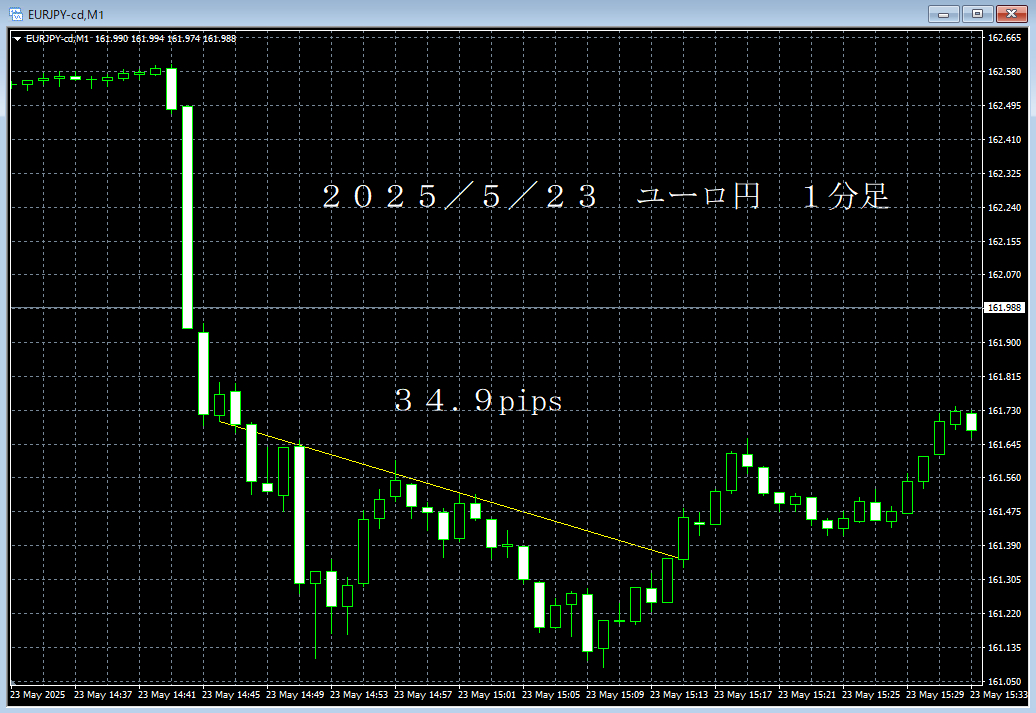Click the EURJPY-cd,M1 title bar text
Screen dimensions: 1036x713
pyautogui.click(x=60, y=14)
